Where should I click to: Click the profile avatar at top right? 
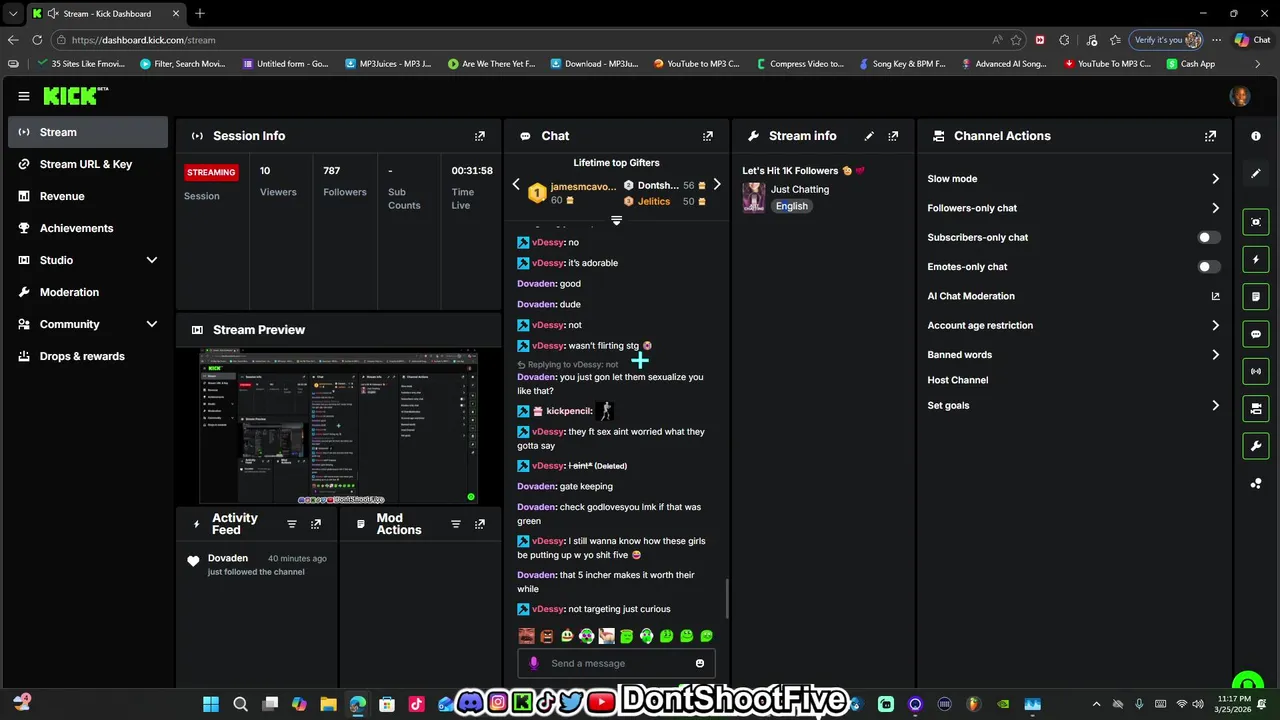(1240, 96)
